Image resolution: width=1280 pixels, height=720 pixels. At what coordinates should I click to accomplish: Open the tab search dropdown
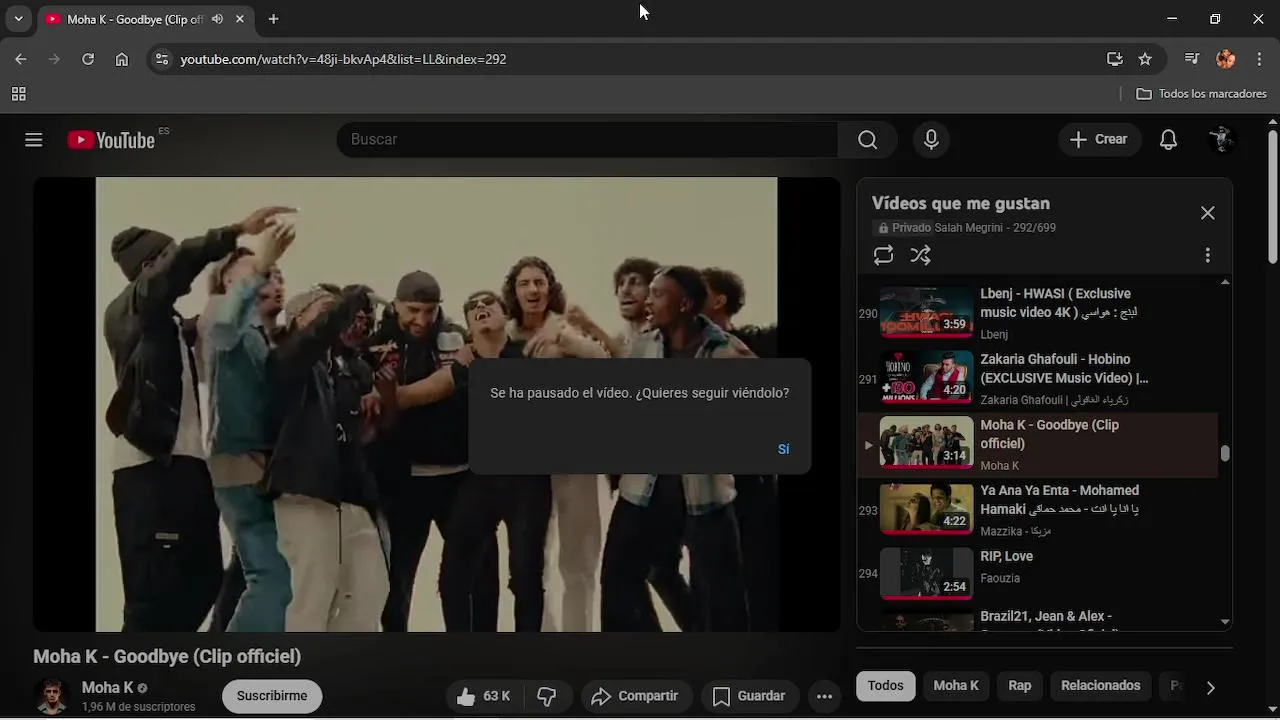(x=18, y=19)
